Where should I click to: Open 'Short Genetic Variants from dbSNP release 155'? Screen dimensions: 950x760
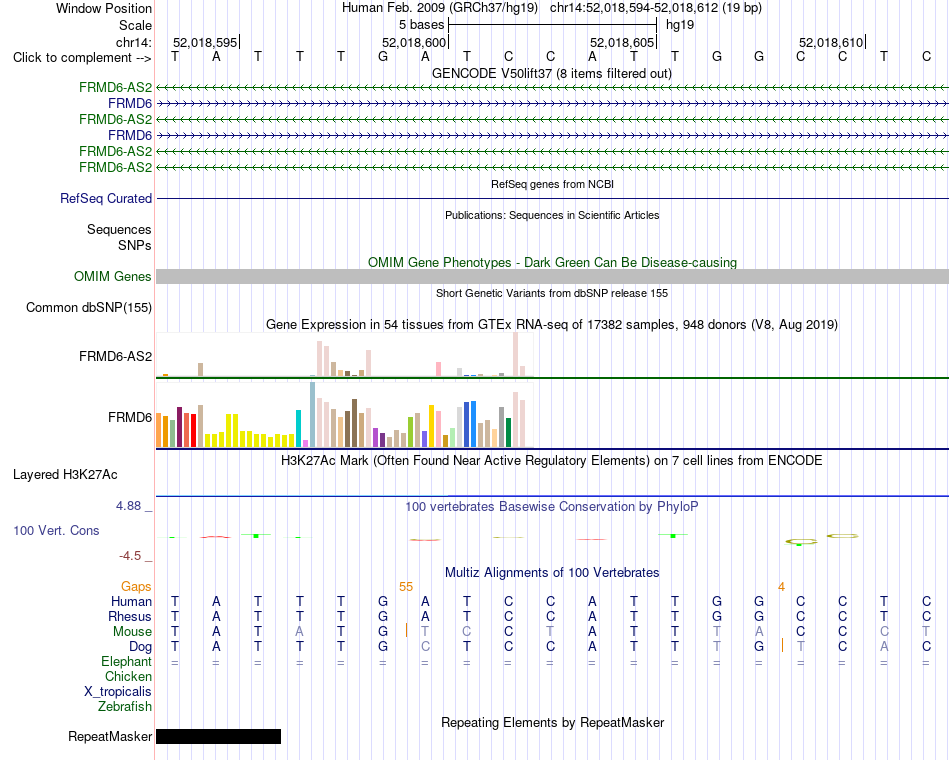(x=552, y=293)
